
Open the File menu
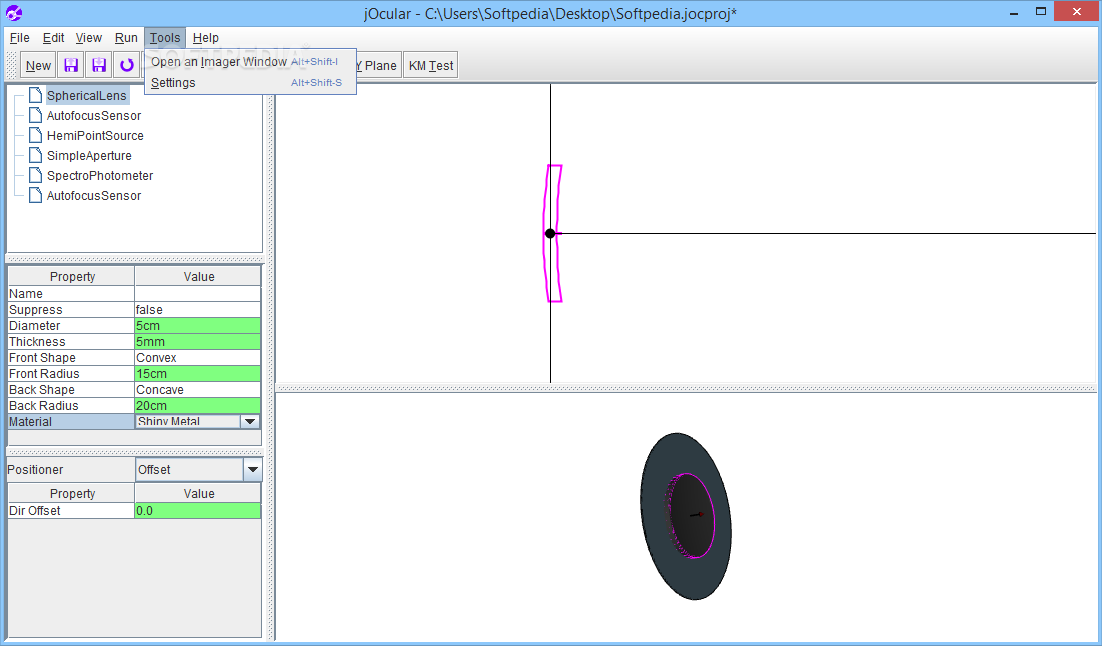point(20,38)
